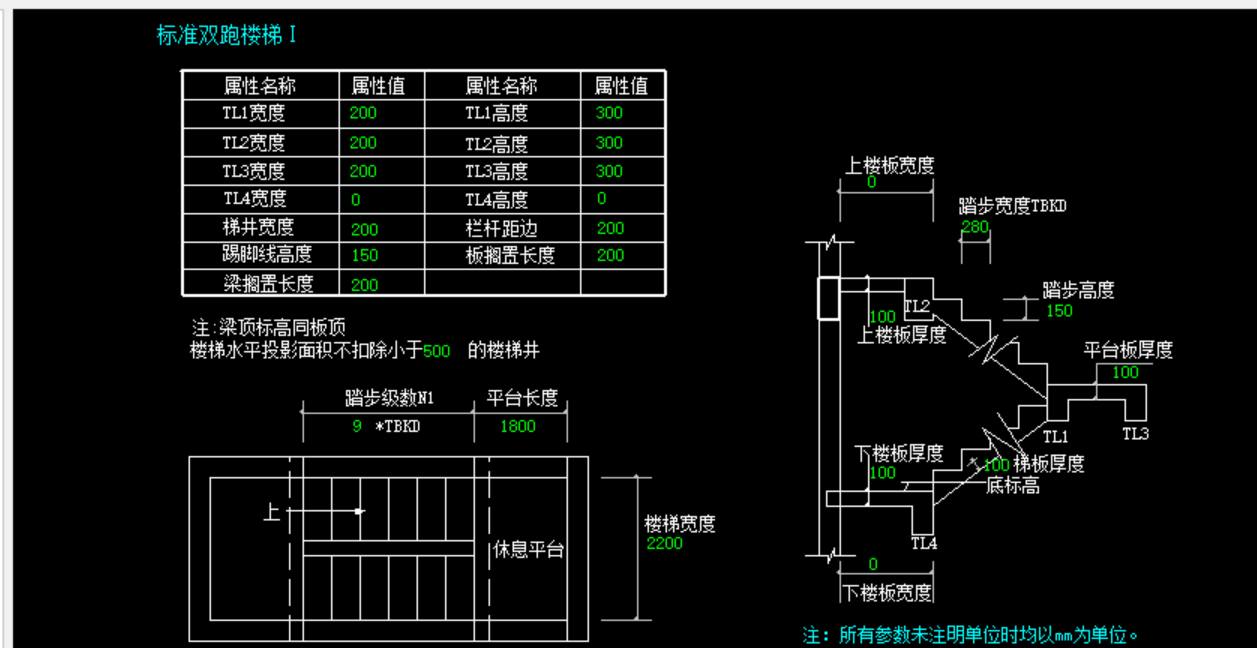Edit the TL2高度 value 300
This screenshot has height=648, width=1257.
(x=609, y=143)
